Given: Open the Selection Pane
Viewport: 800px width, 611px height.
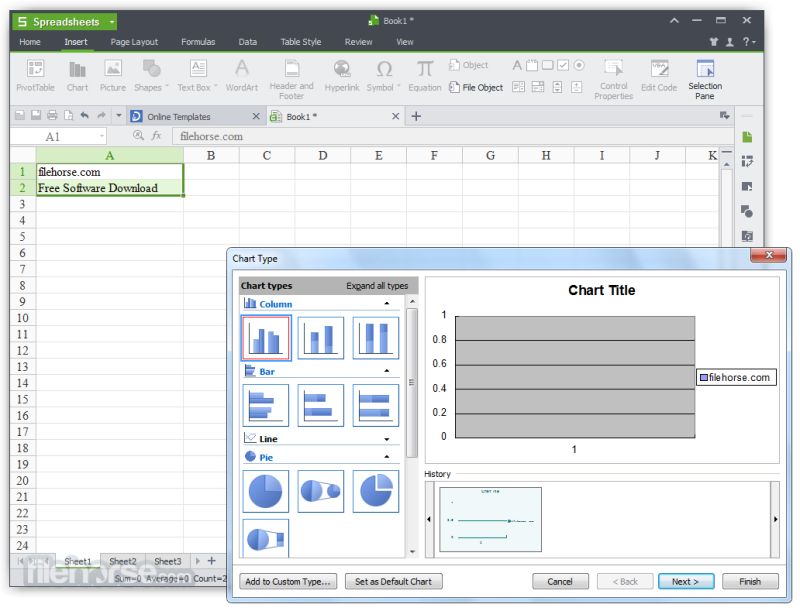Looking at the screenshot, I should 705,80.
